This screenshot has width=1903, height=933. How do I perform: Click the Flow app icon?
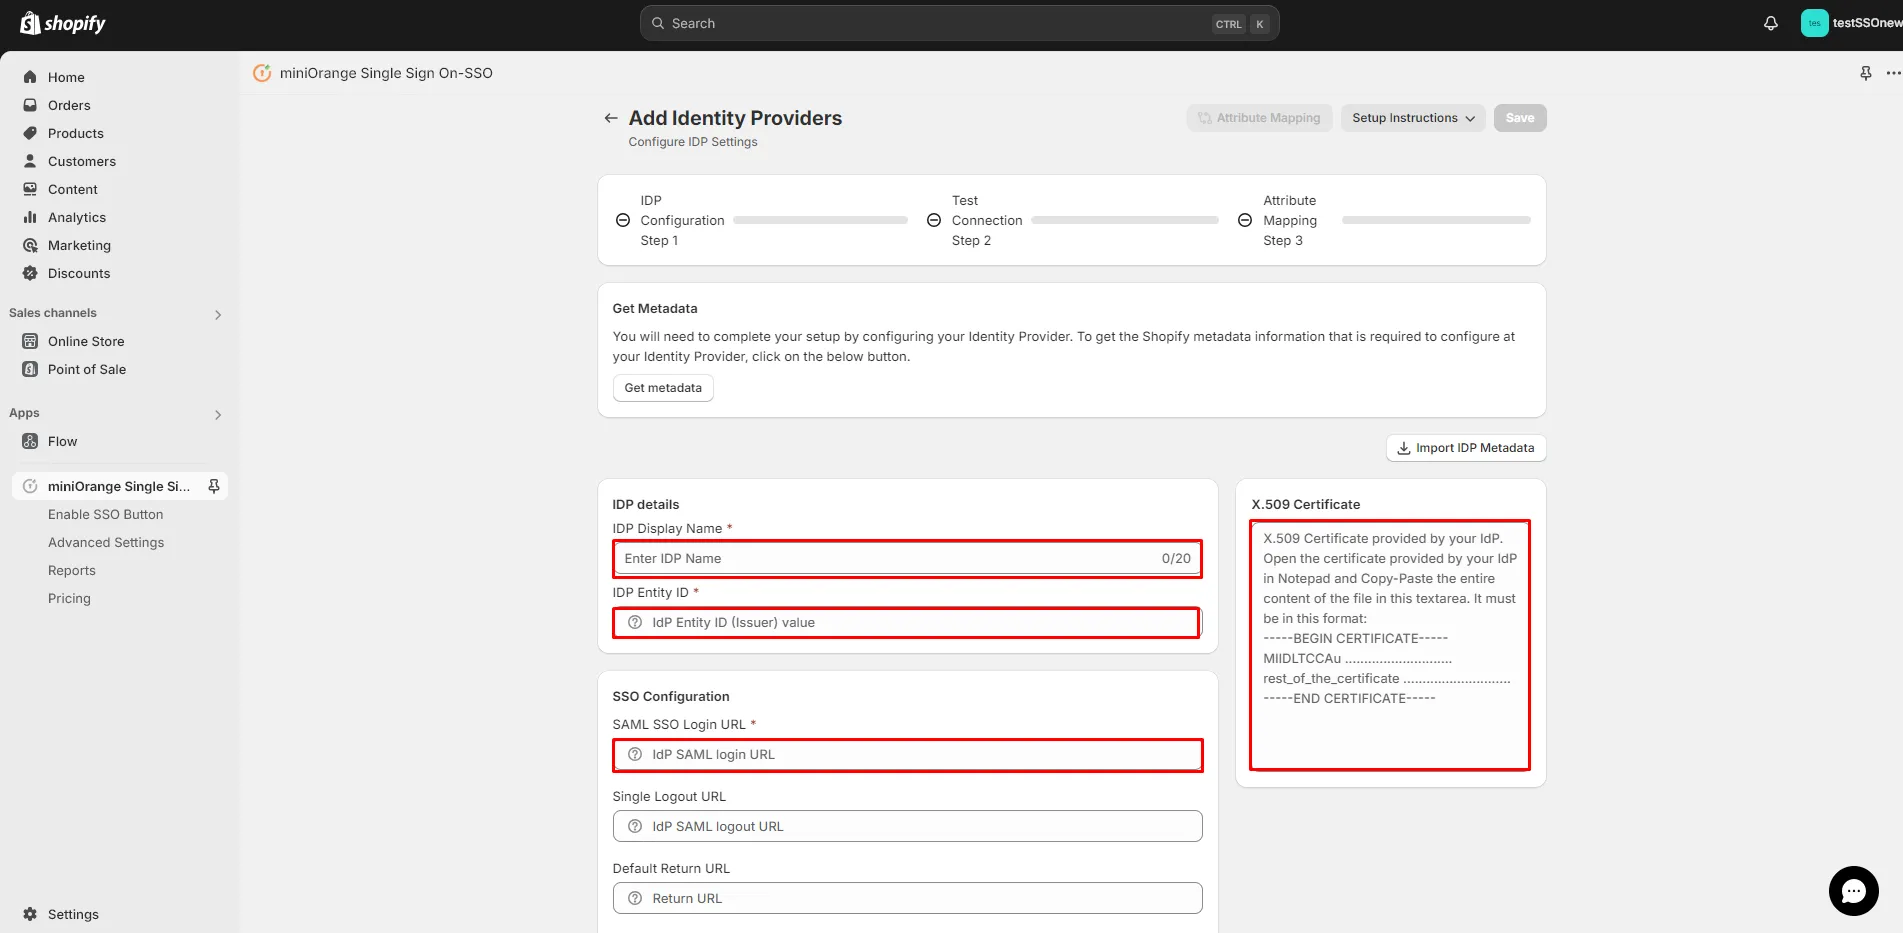[30, 441]
